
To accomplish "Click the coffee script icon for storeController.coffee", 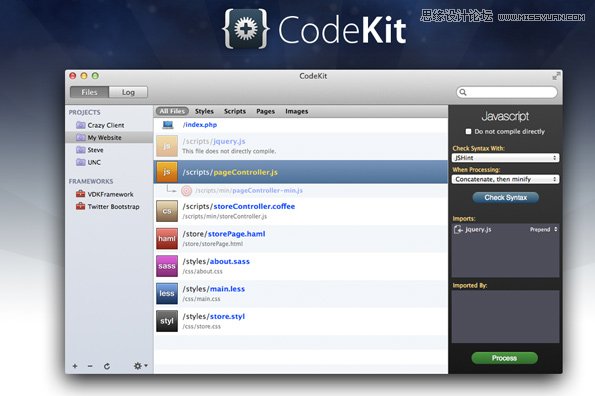I will pos(167,211).
